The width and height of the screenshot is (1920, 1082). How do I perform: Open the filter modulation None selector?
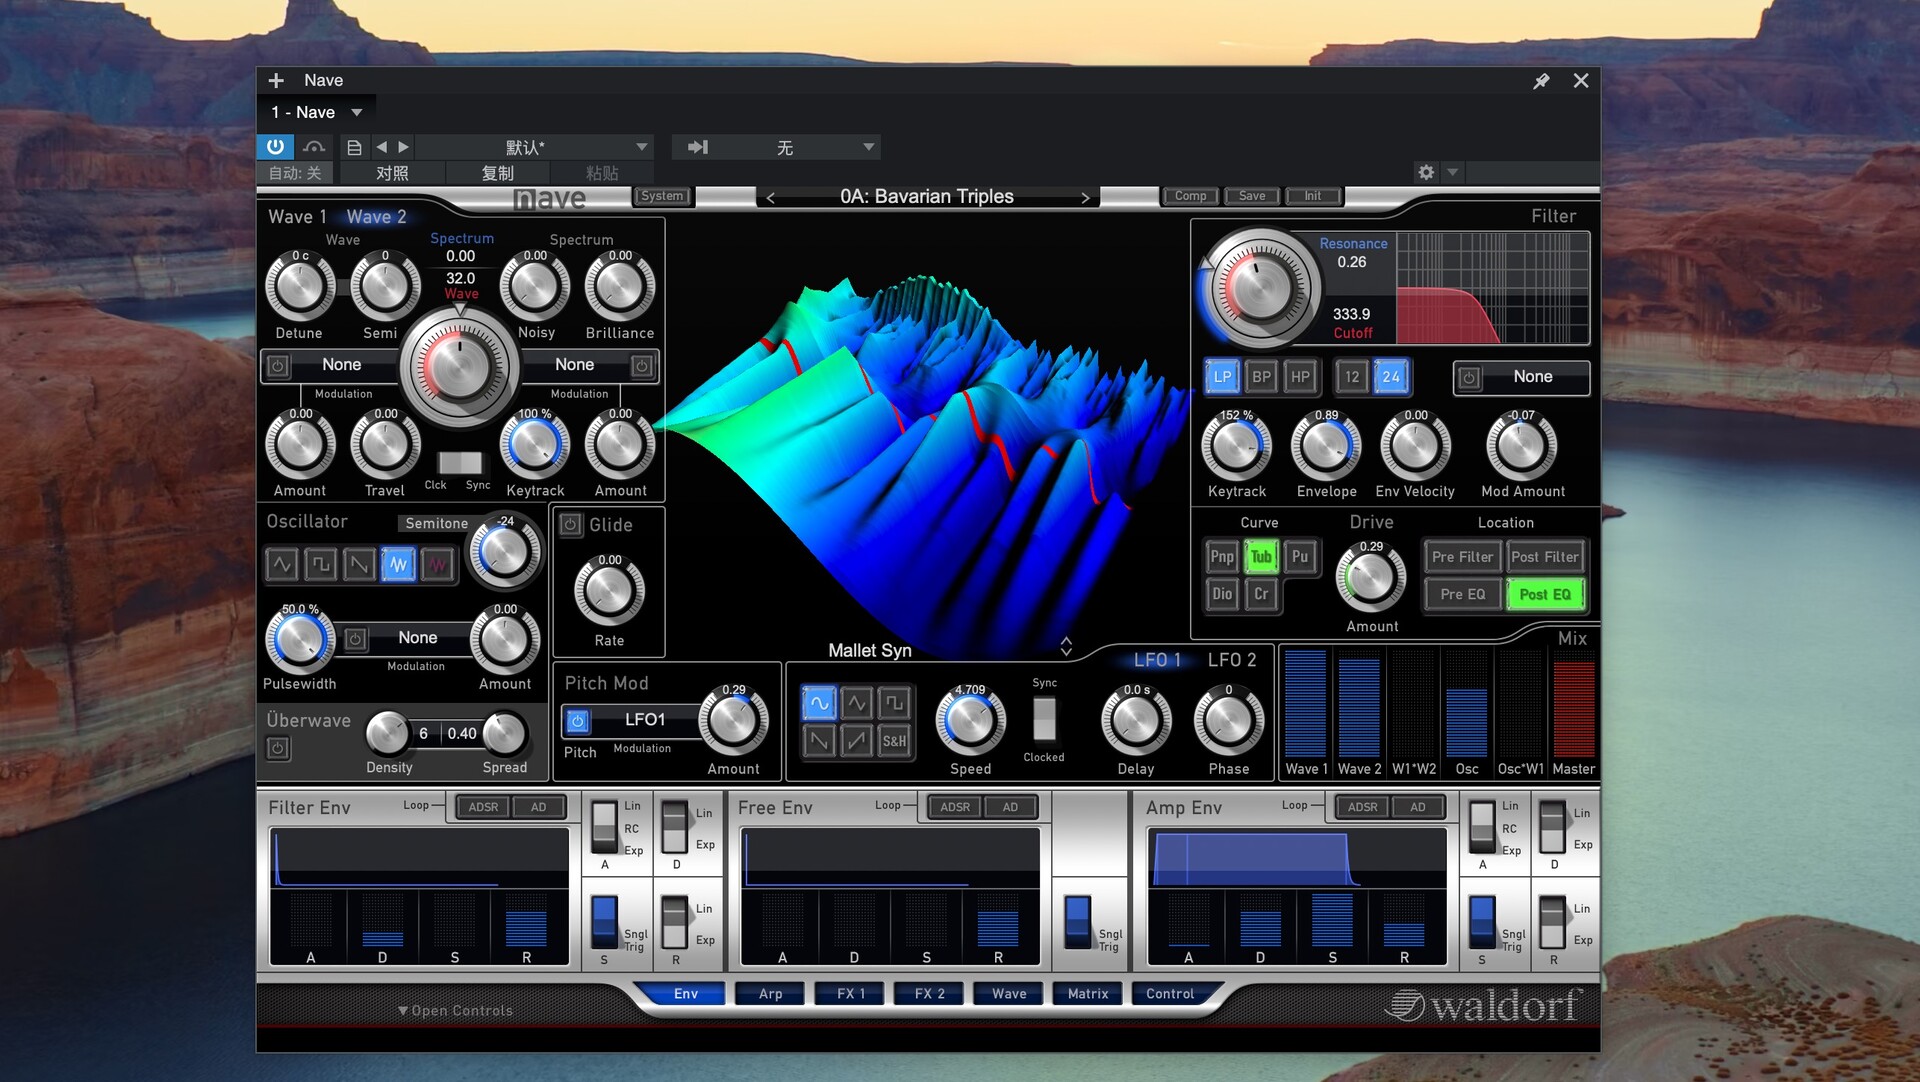(x=1532, y=377)
